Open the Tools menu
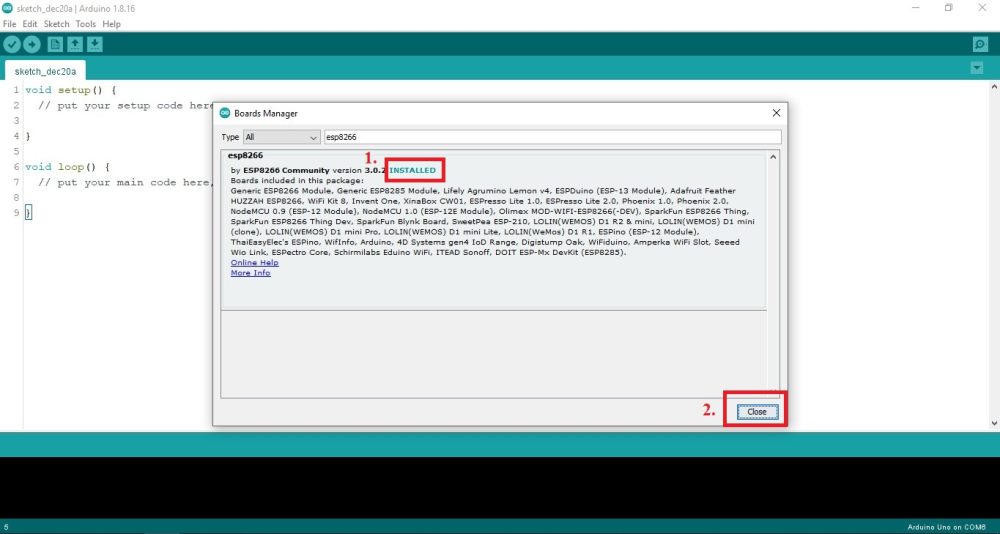Viewport: 1000px width, 534px height. [86, 24]
